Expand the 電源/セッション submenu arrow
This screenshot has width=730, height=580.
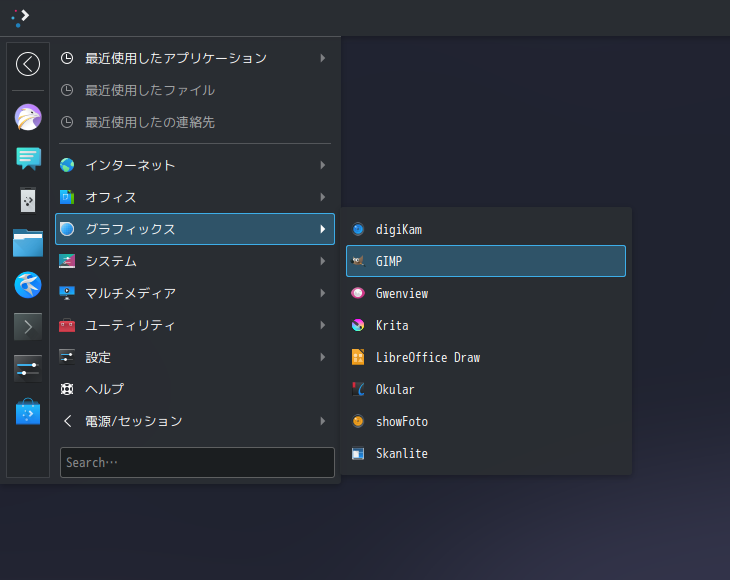coord(323,421)
